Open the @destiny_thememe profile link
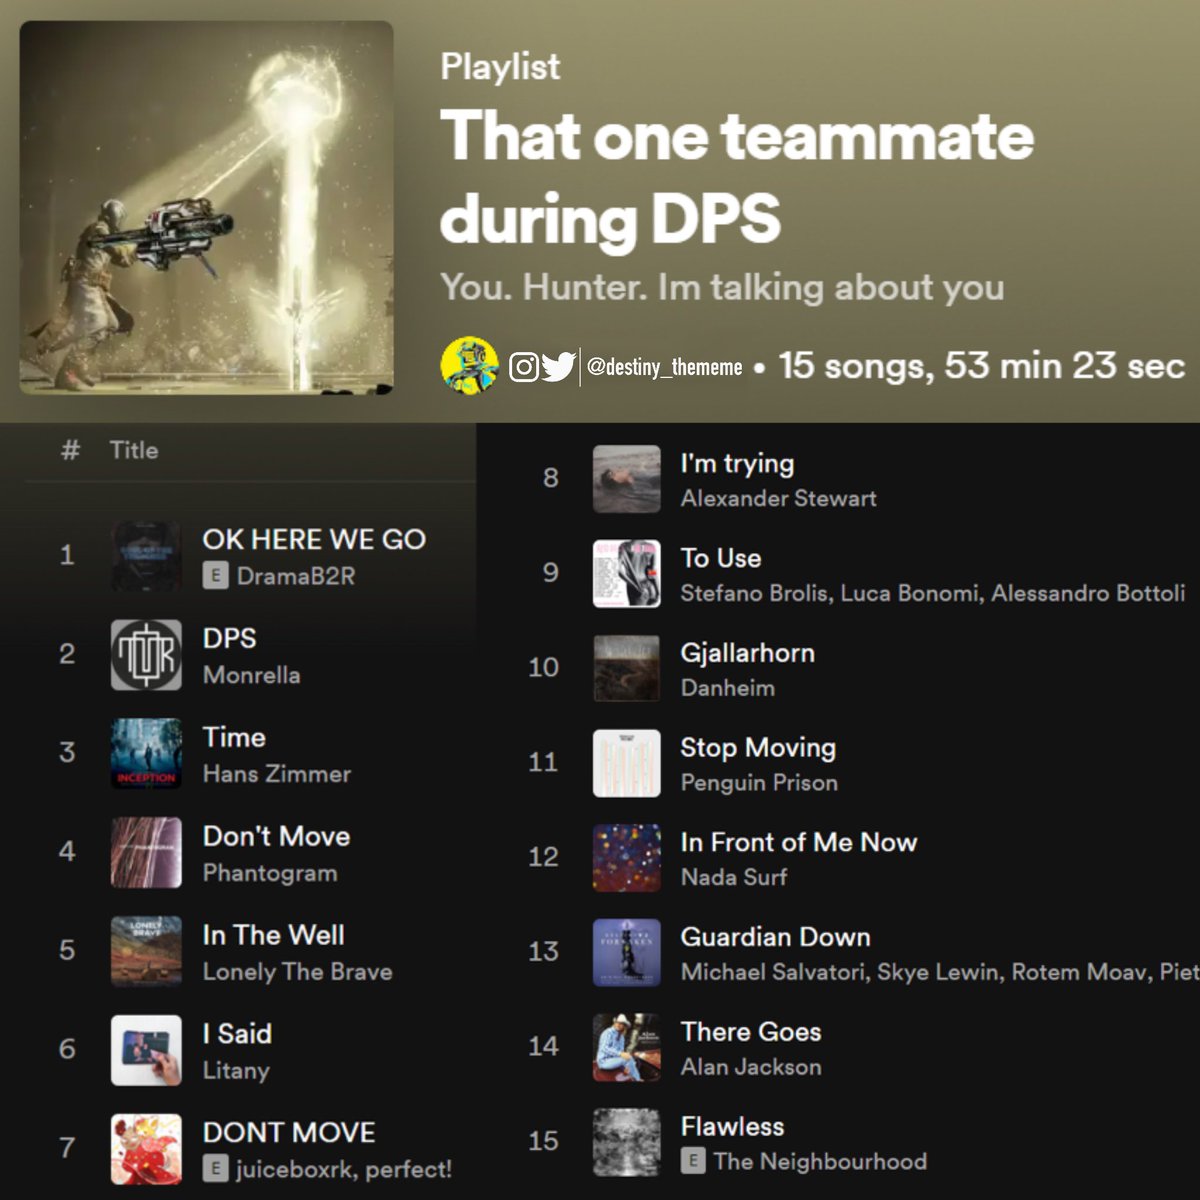Image resolution: width=1200 pixels, height=1200 pixels. tap(665, 367)
